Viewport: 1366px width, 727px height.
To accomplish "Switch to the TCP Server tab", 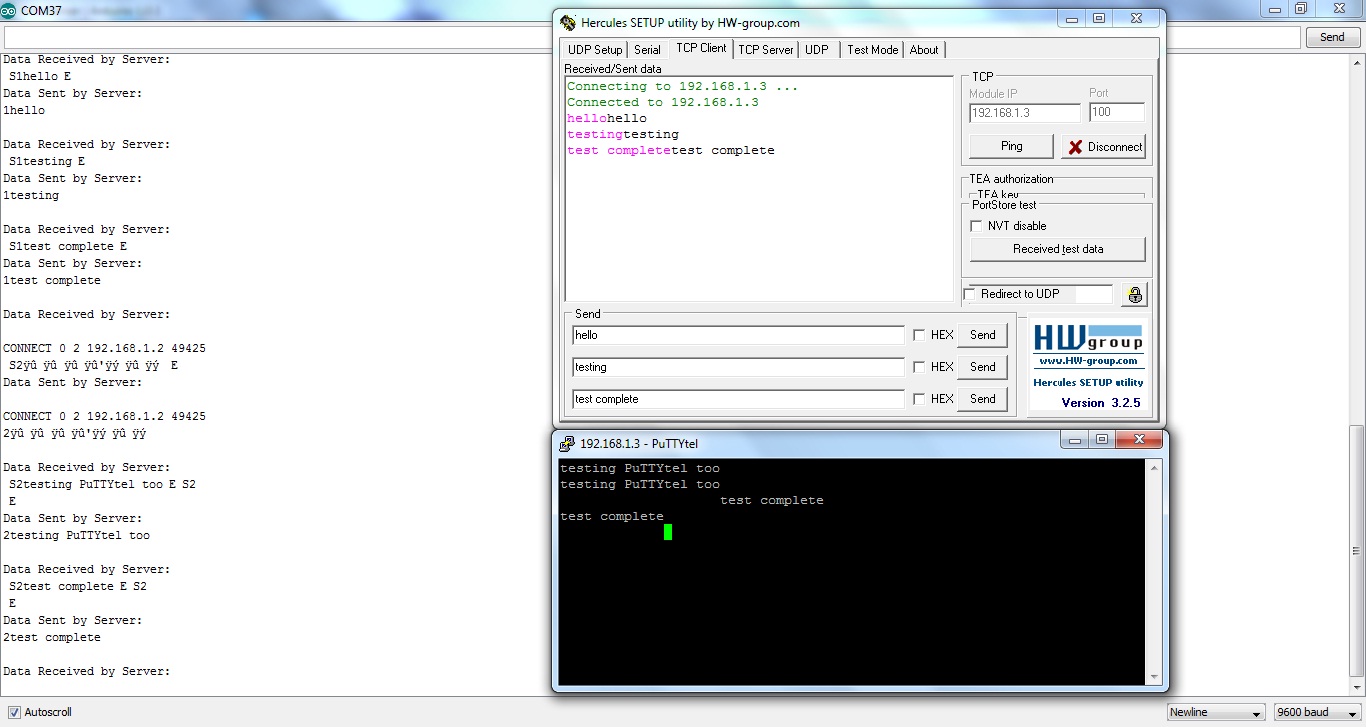I will click(766, 50).
